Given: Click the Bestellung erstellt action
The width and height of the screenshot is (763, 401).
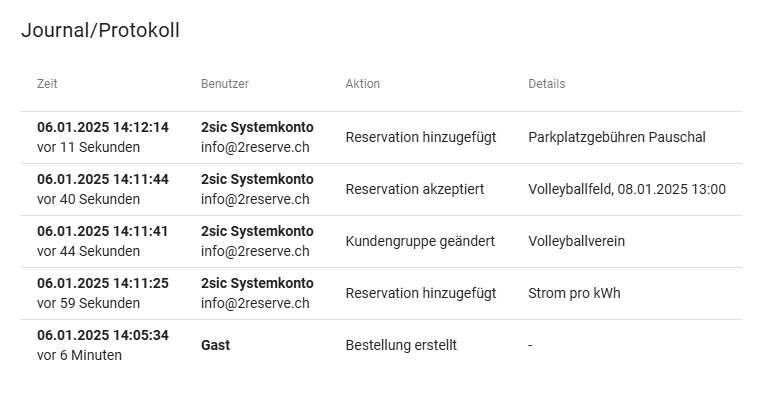Looking at the screenshot, I should click(401, 345).
